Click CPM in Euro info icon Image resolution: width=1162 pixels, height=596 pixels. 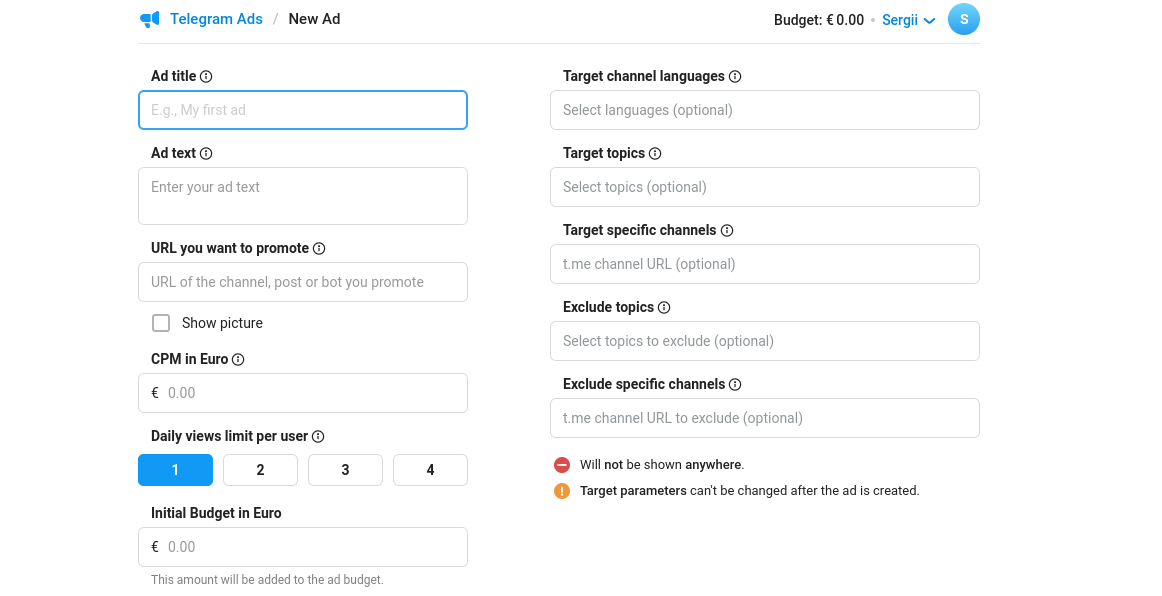238,360
